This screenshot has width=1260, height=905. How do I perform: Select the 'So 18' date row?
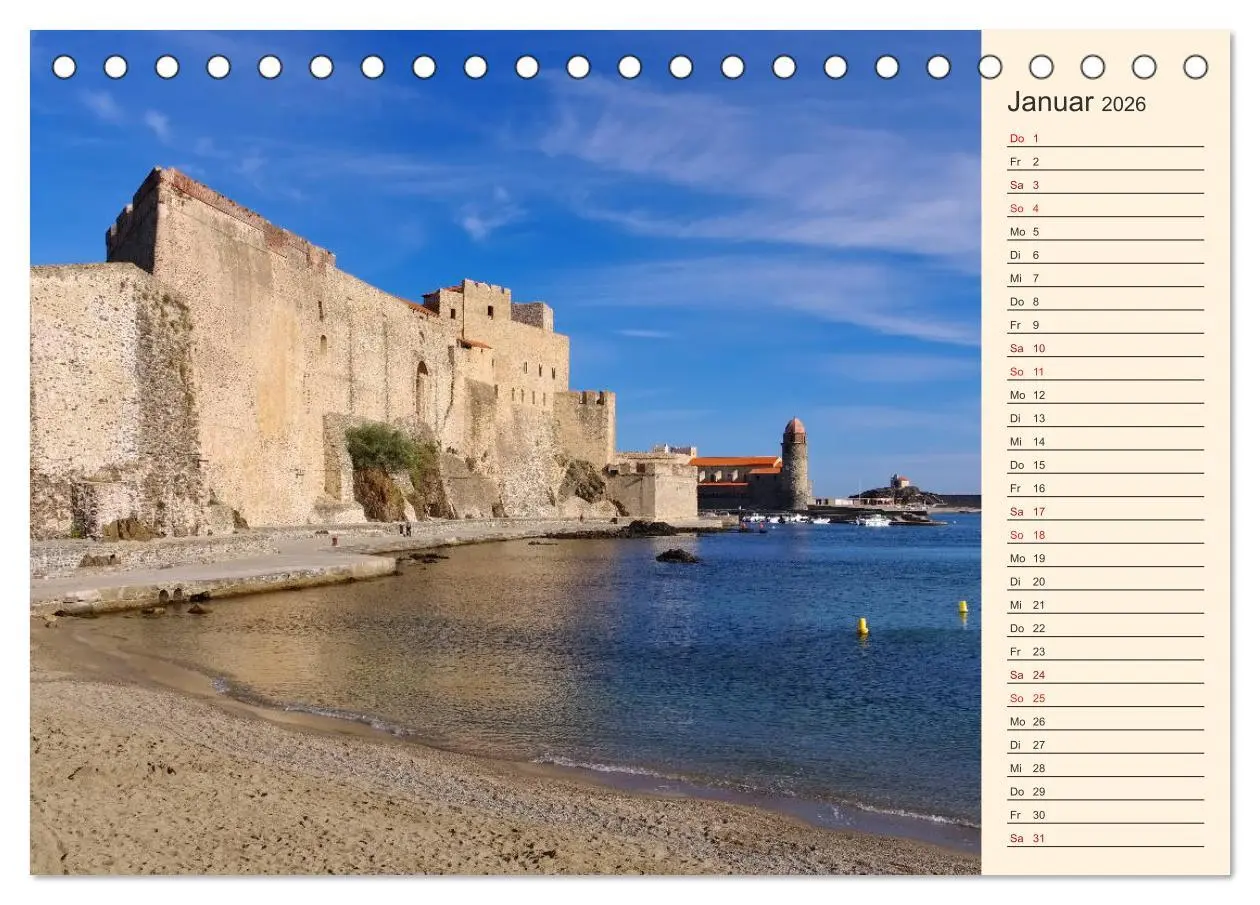tap(1105, 535)
